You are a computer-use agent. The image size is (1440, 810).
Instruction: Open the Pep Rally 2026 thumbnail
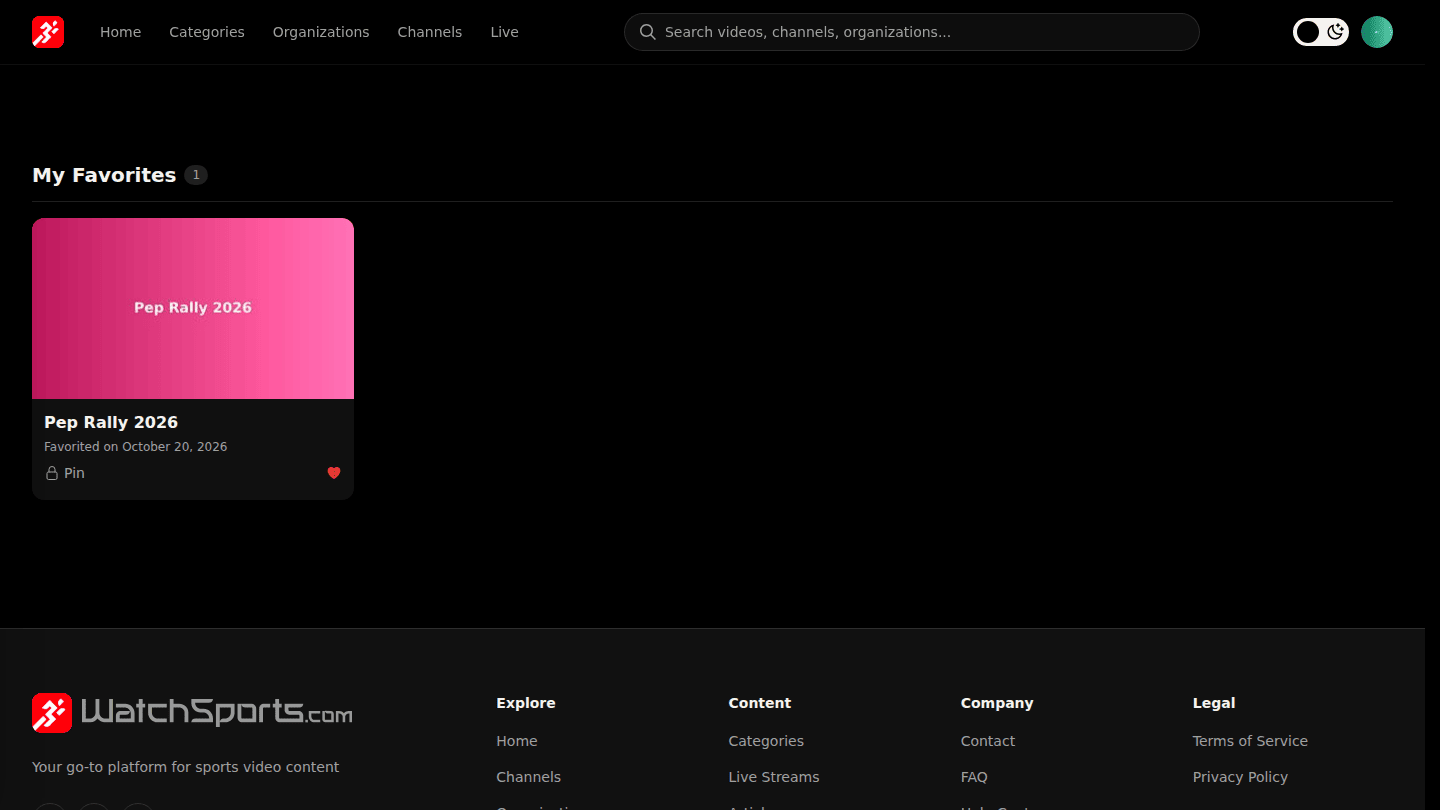[x=193, y=308]
